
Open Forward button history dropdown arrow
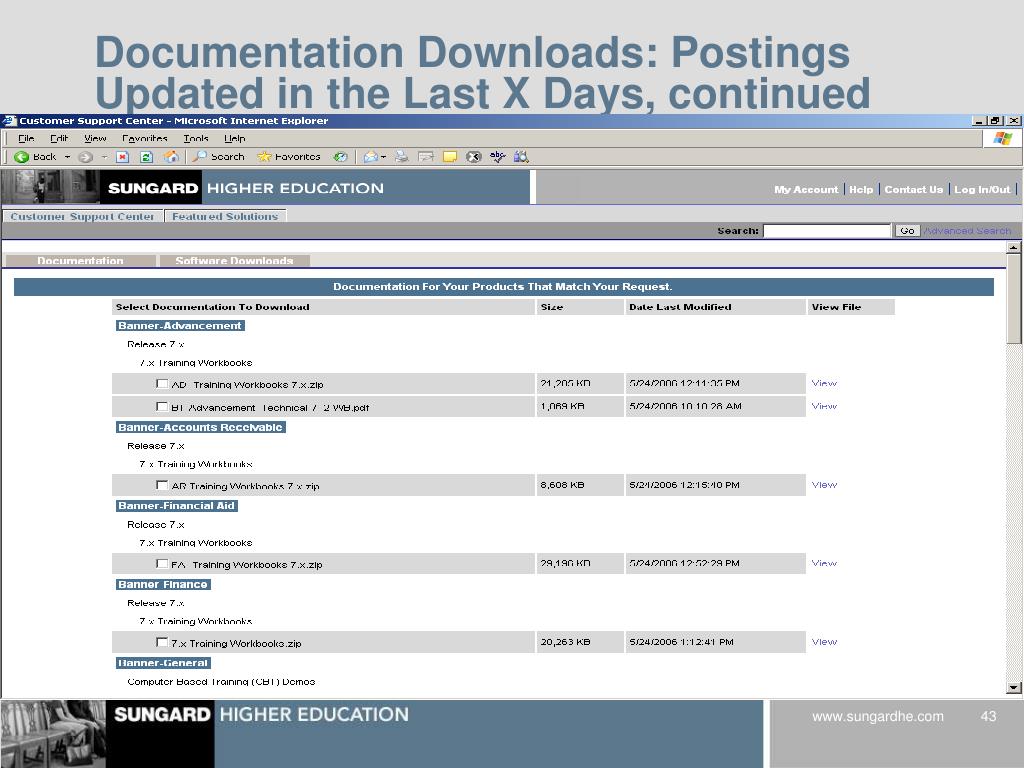pyautogui.click(x=104, y=157)
